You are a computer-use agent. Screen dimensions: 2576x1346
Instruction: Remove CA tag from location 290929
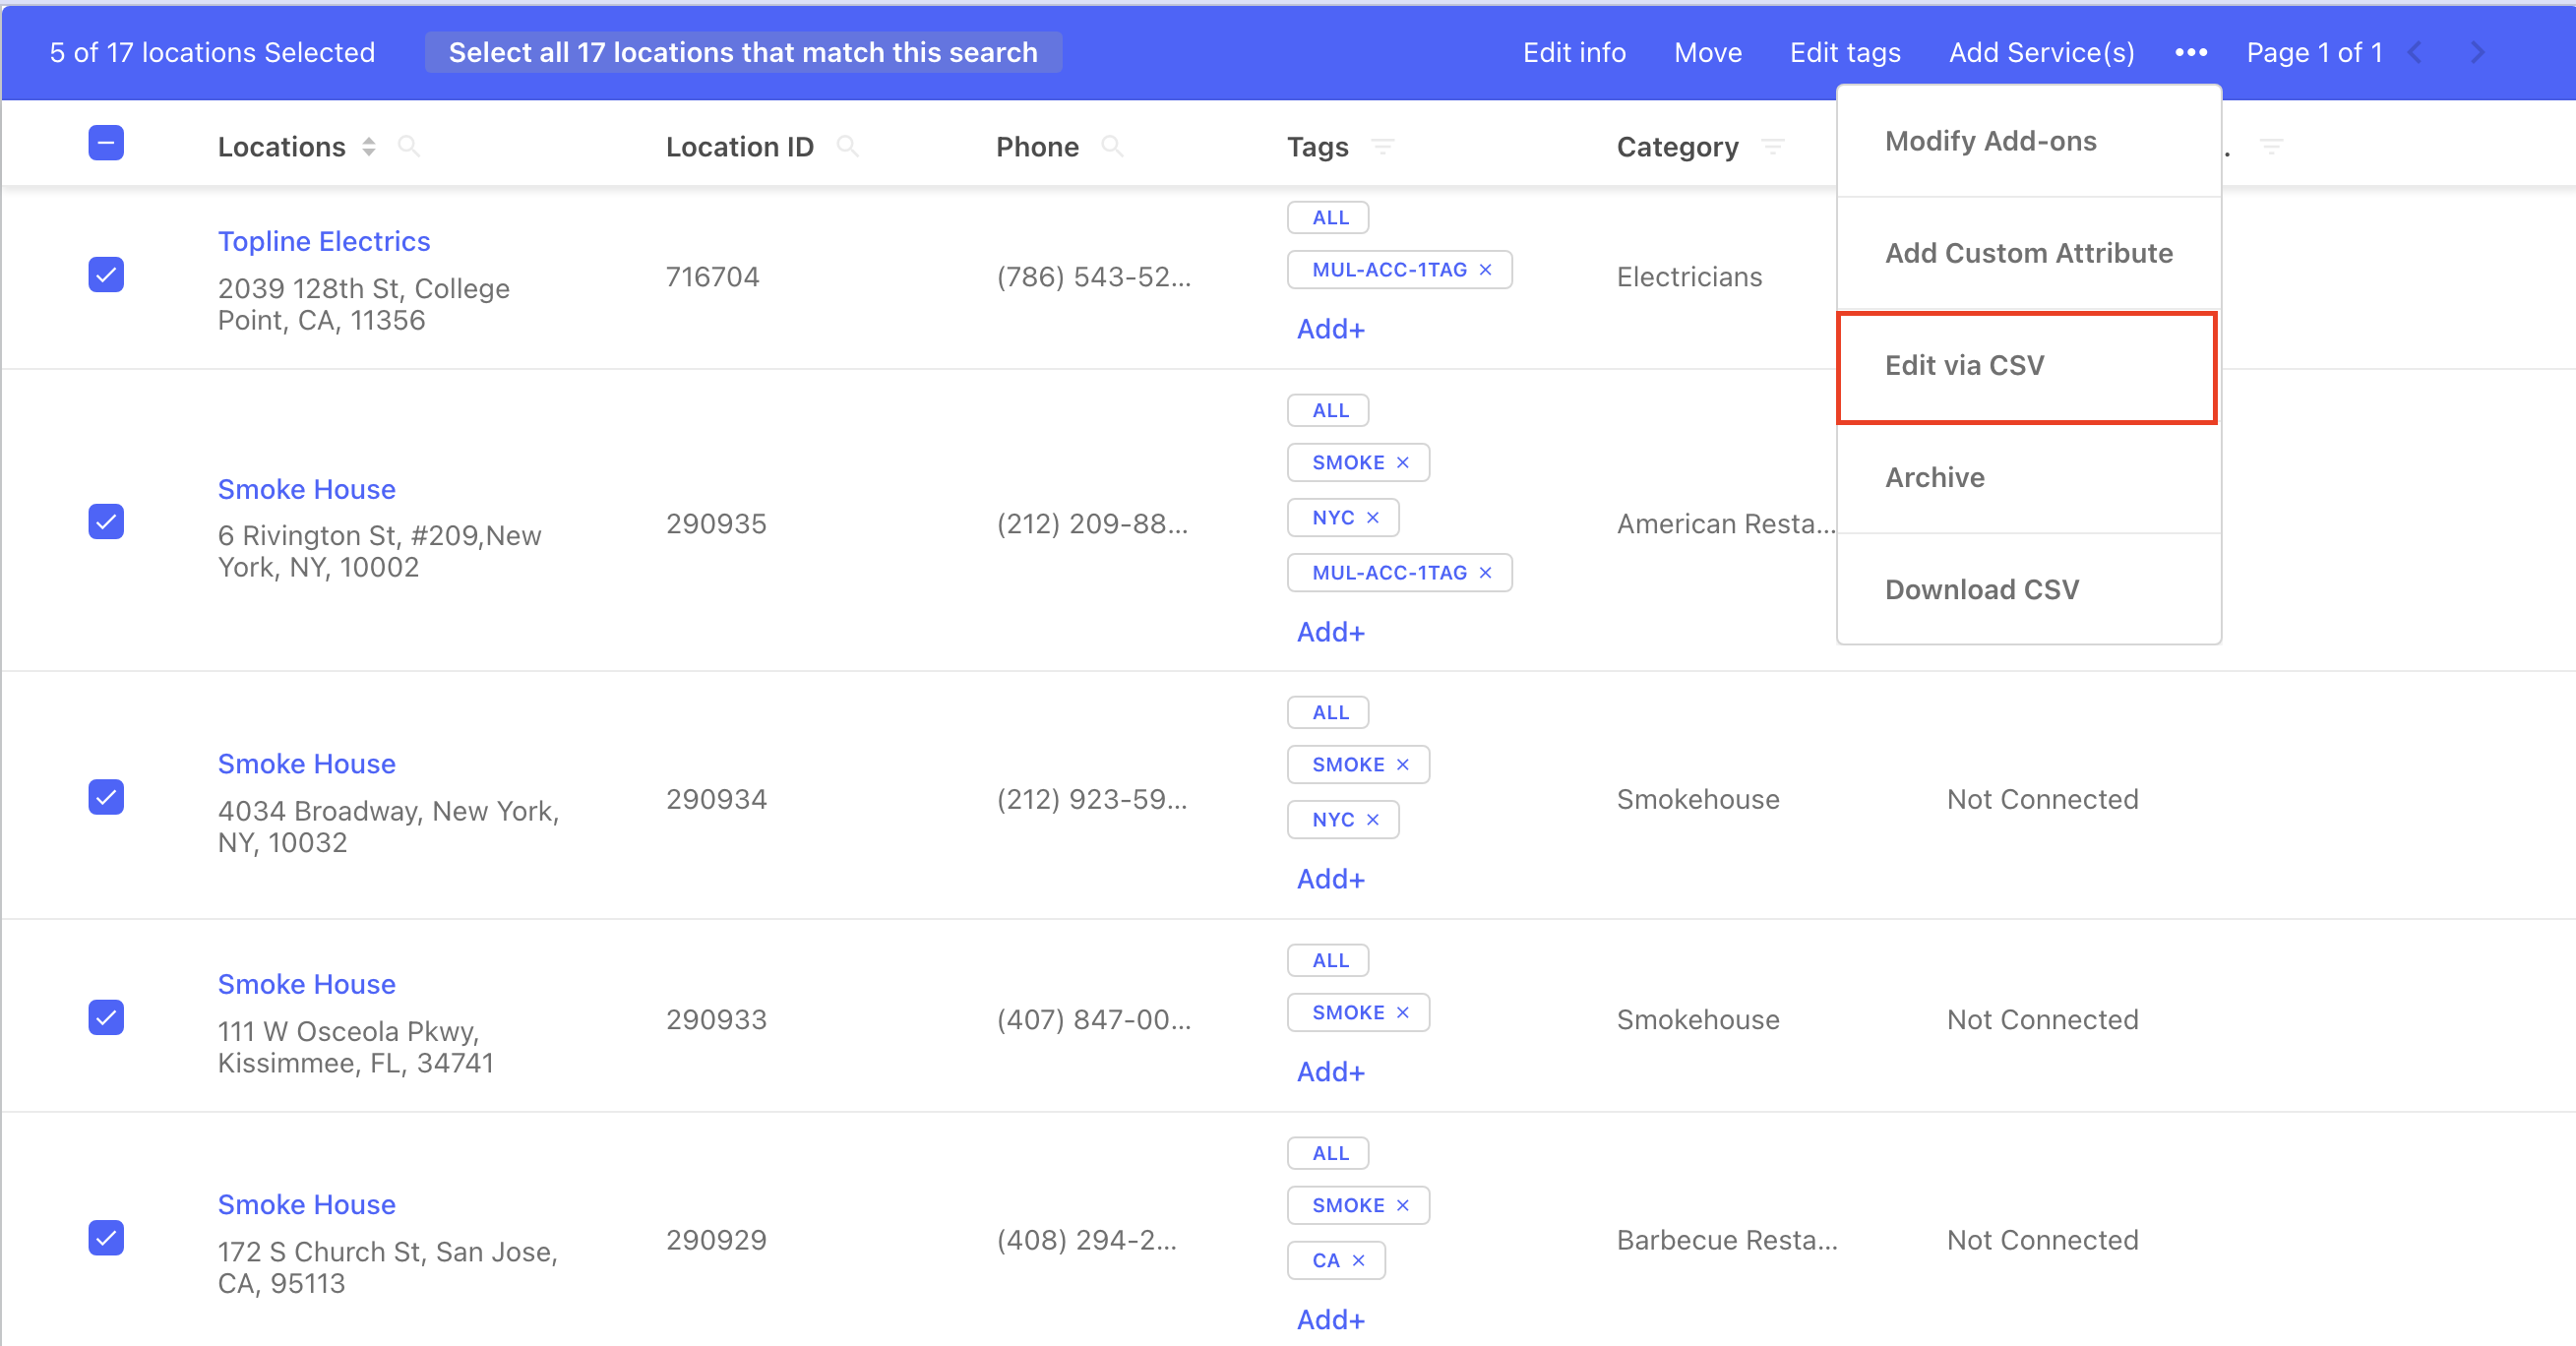1358,1260
